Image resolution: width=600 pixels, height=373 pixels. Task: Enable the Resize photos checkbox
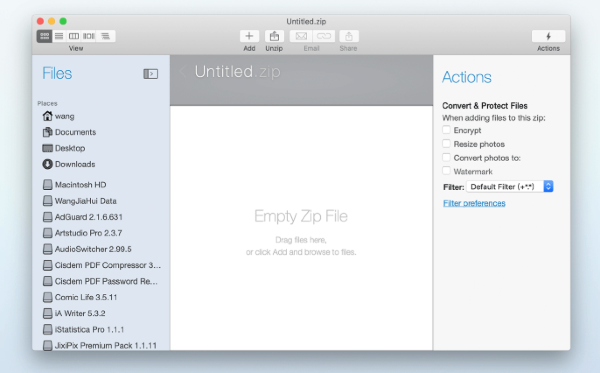click(x=446, y=143)
